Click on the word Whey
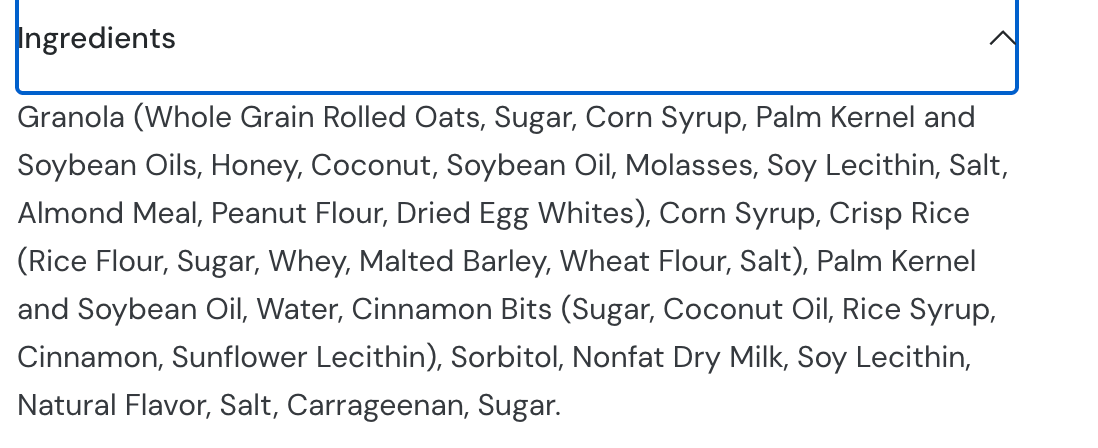This screenshot has width=1098, height=448. pos(307,262)
